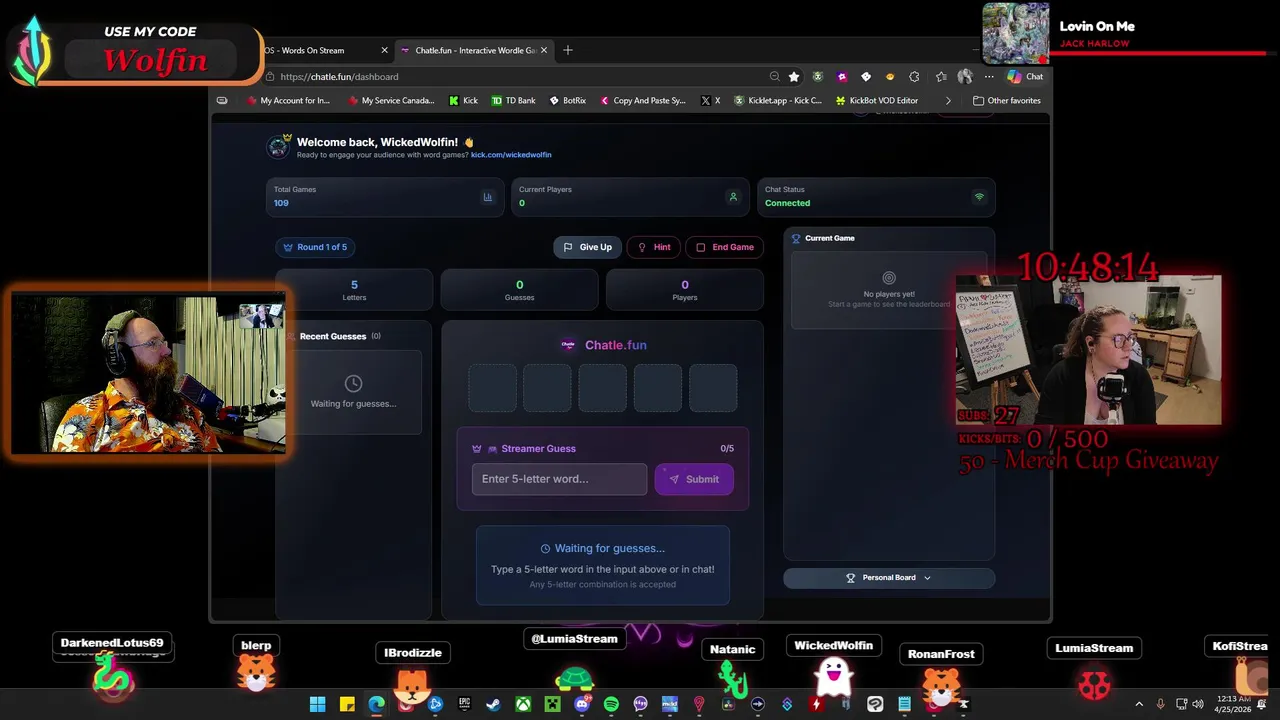Open the Copilot Chat button
Screen dimensions: 1280x720
click(x=1026, y=77)
